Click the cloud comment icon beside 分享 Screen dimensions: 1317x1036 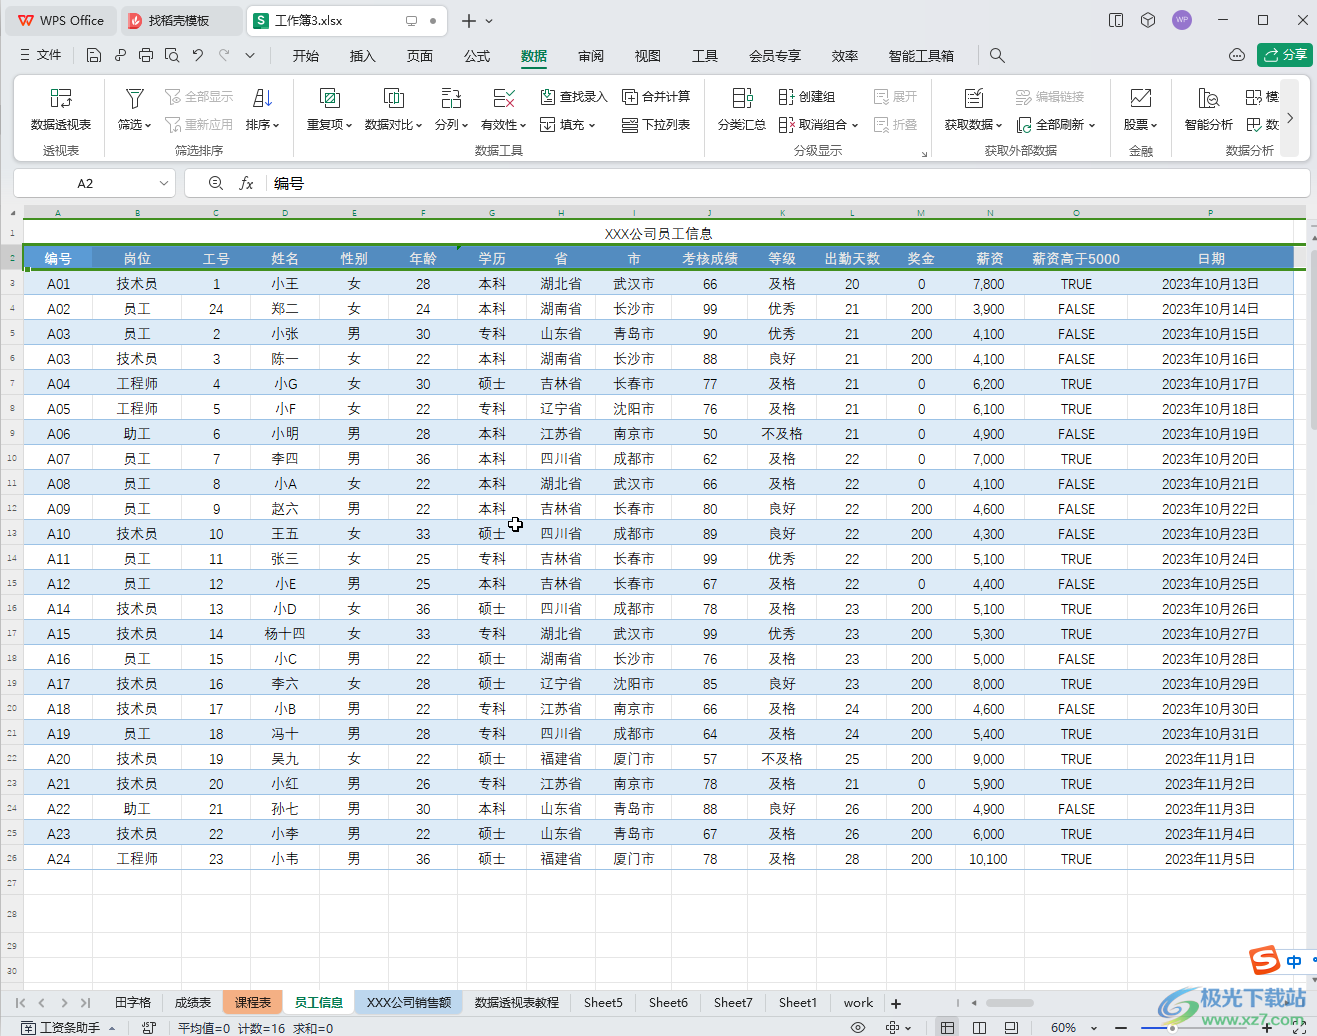click(x=1237, y=55)
